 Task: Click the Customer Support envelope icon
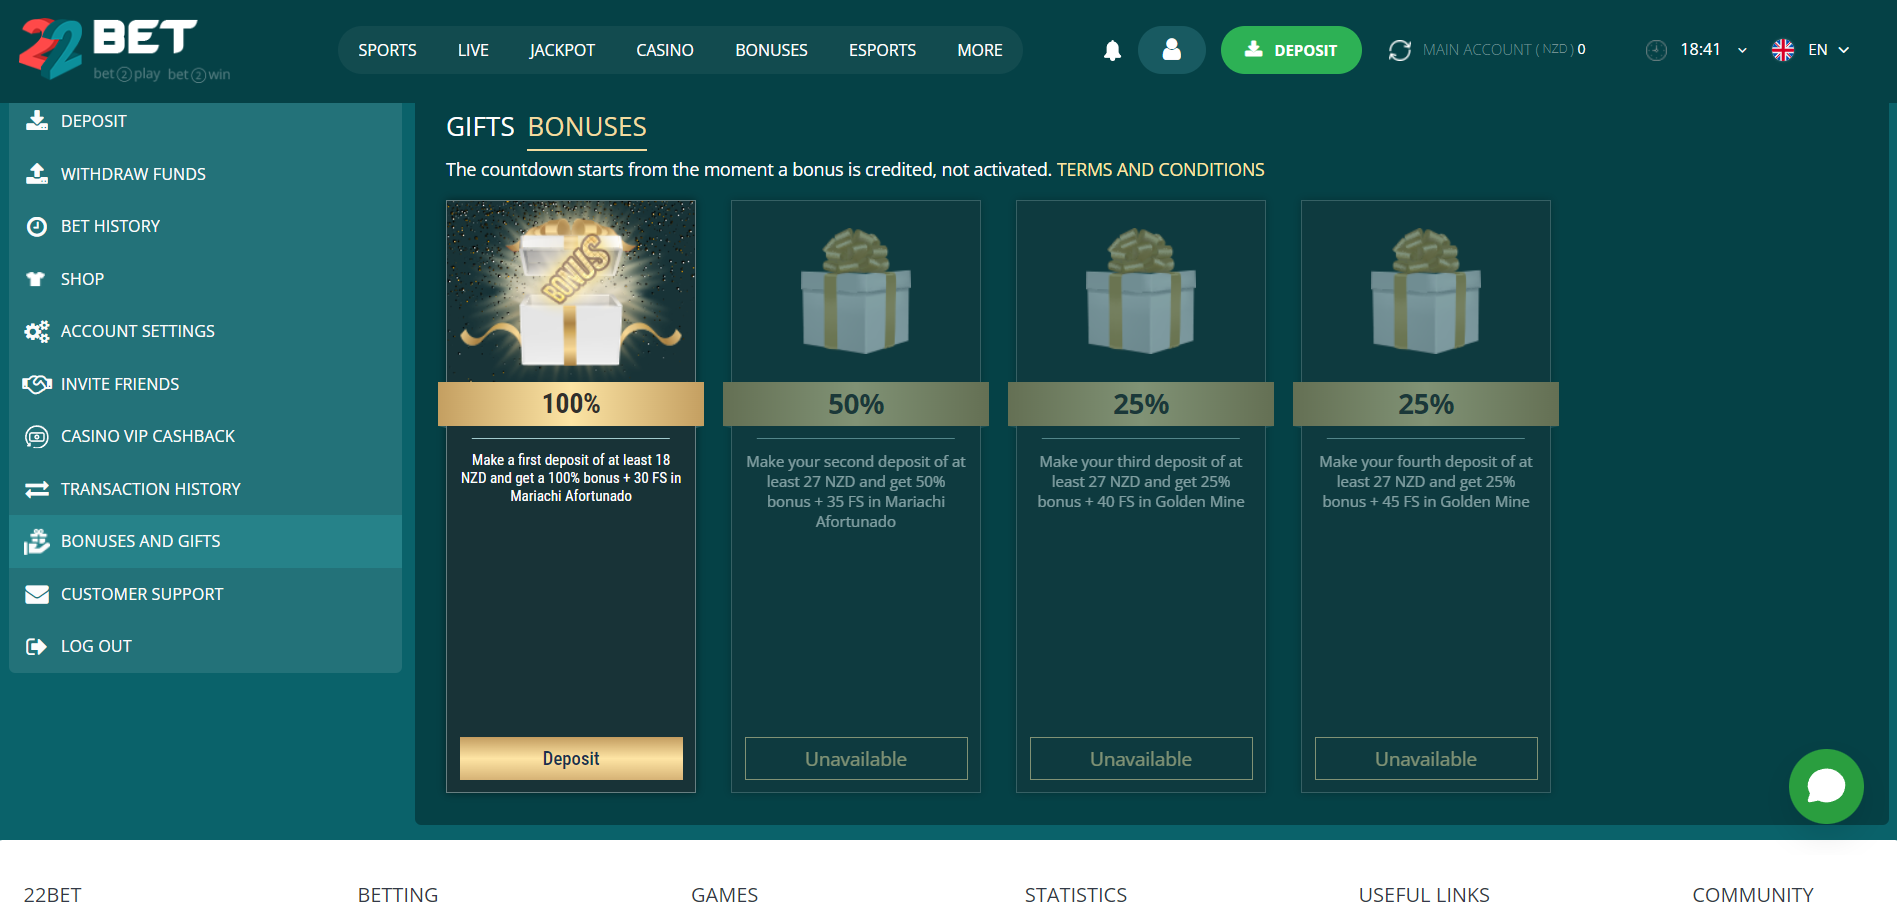click(37, 594)
